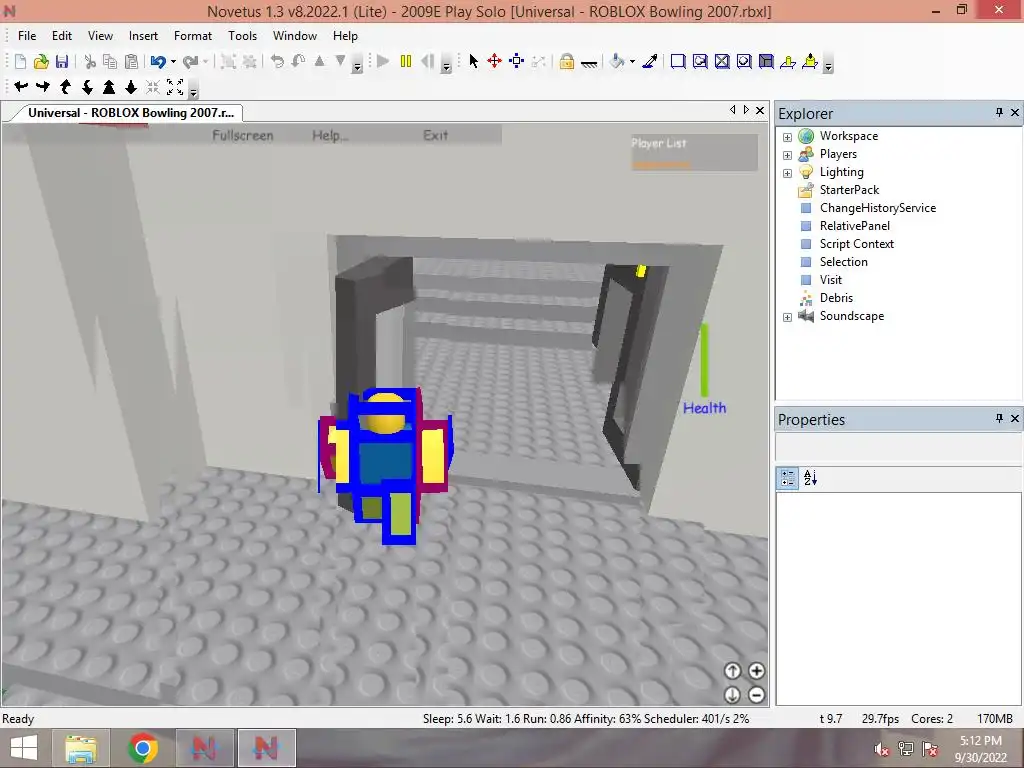
Task: Open the Format menu
Action: tap(193, 36)
